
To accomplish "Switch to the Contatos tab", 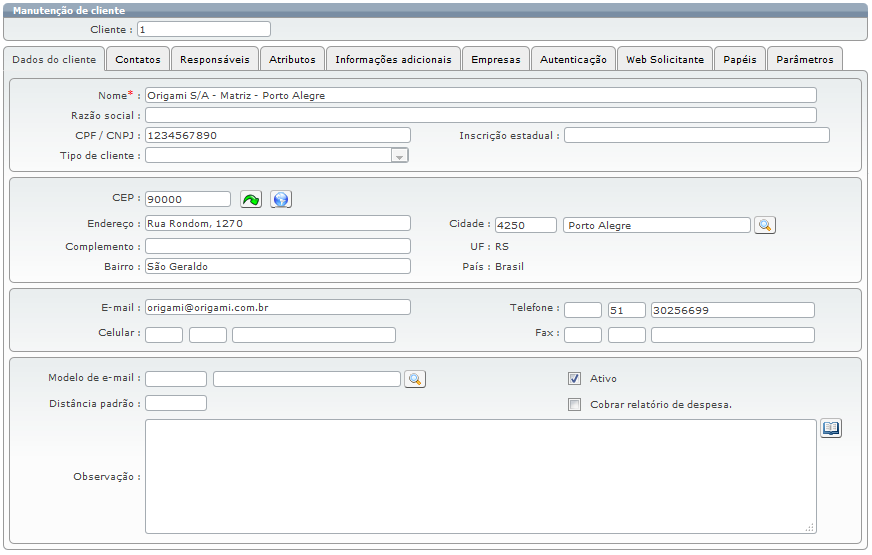I will [x=138, y=59].
